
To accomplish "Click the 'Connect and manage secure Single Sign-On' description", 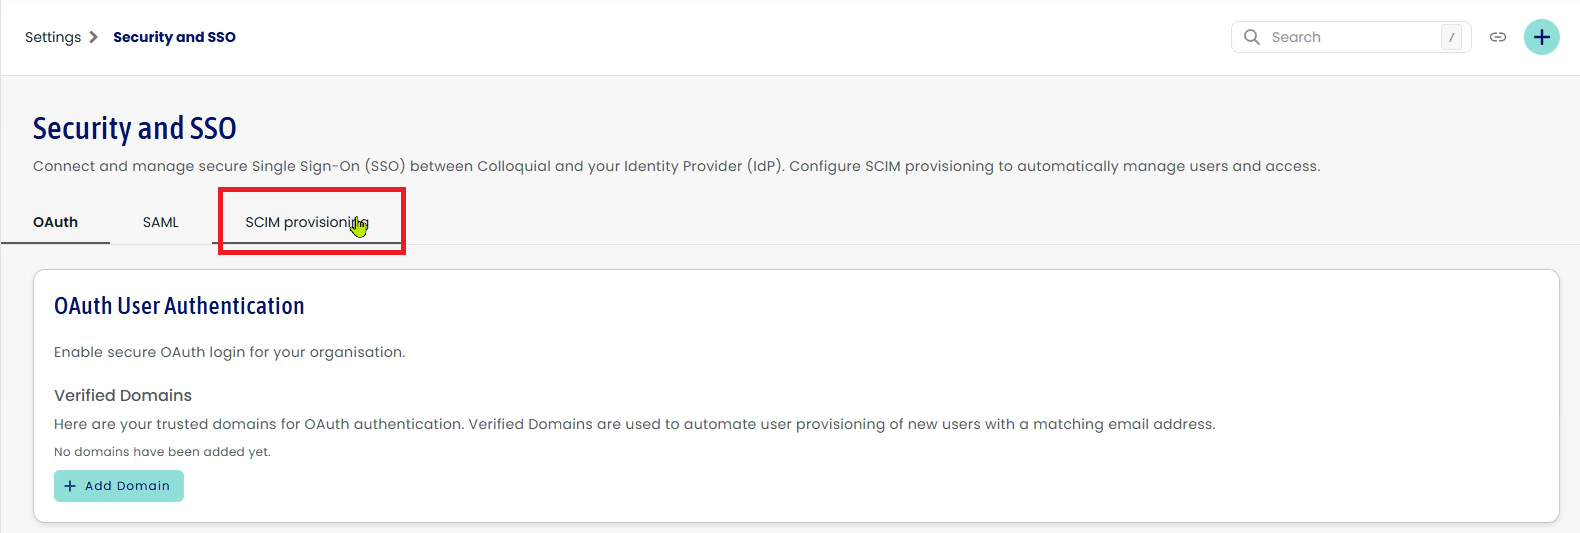I will tap(676, 166).
